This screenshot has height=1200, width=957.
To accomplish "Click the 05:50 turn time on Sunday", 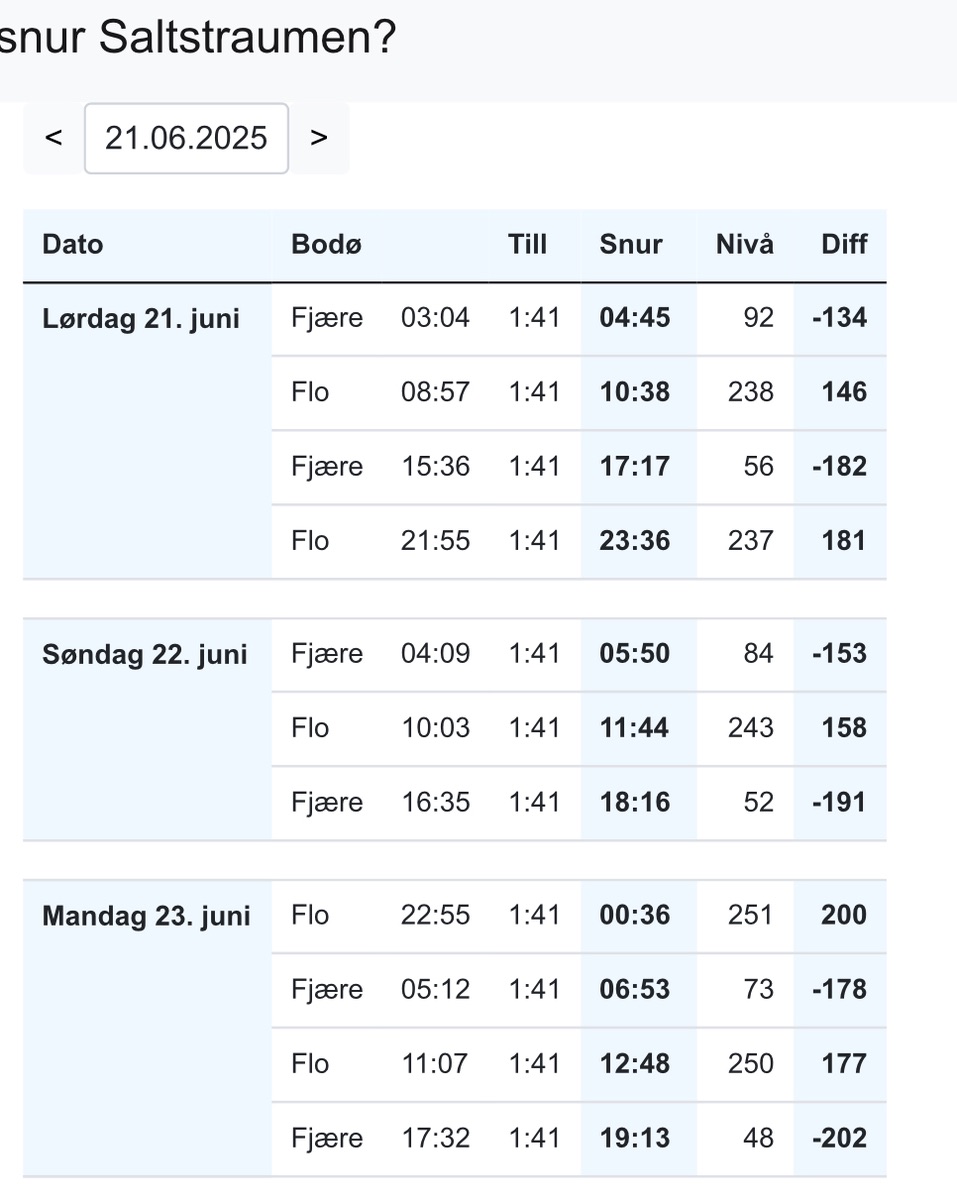I will pyautogui.click(x=635, y=655).
